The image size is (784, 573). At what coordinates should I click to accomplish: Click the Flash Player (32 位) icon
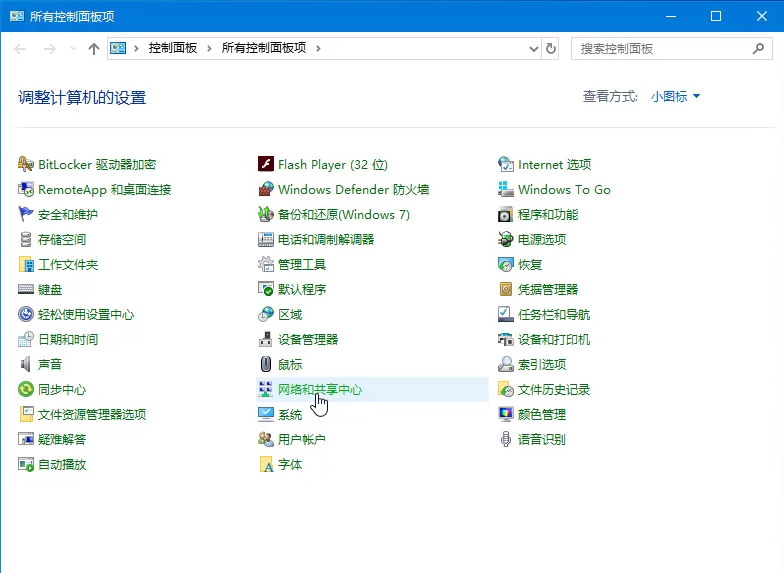point(266,164)
